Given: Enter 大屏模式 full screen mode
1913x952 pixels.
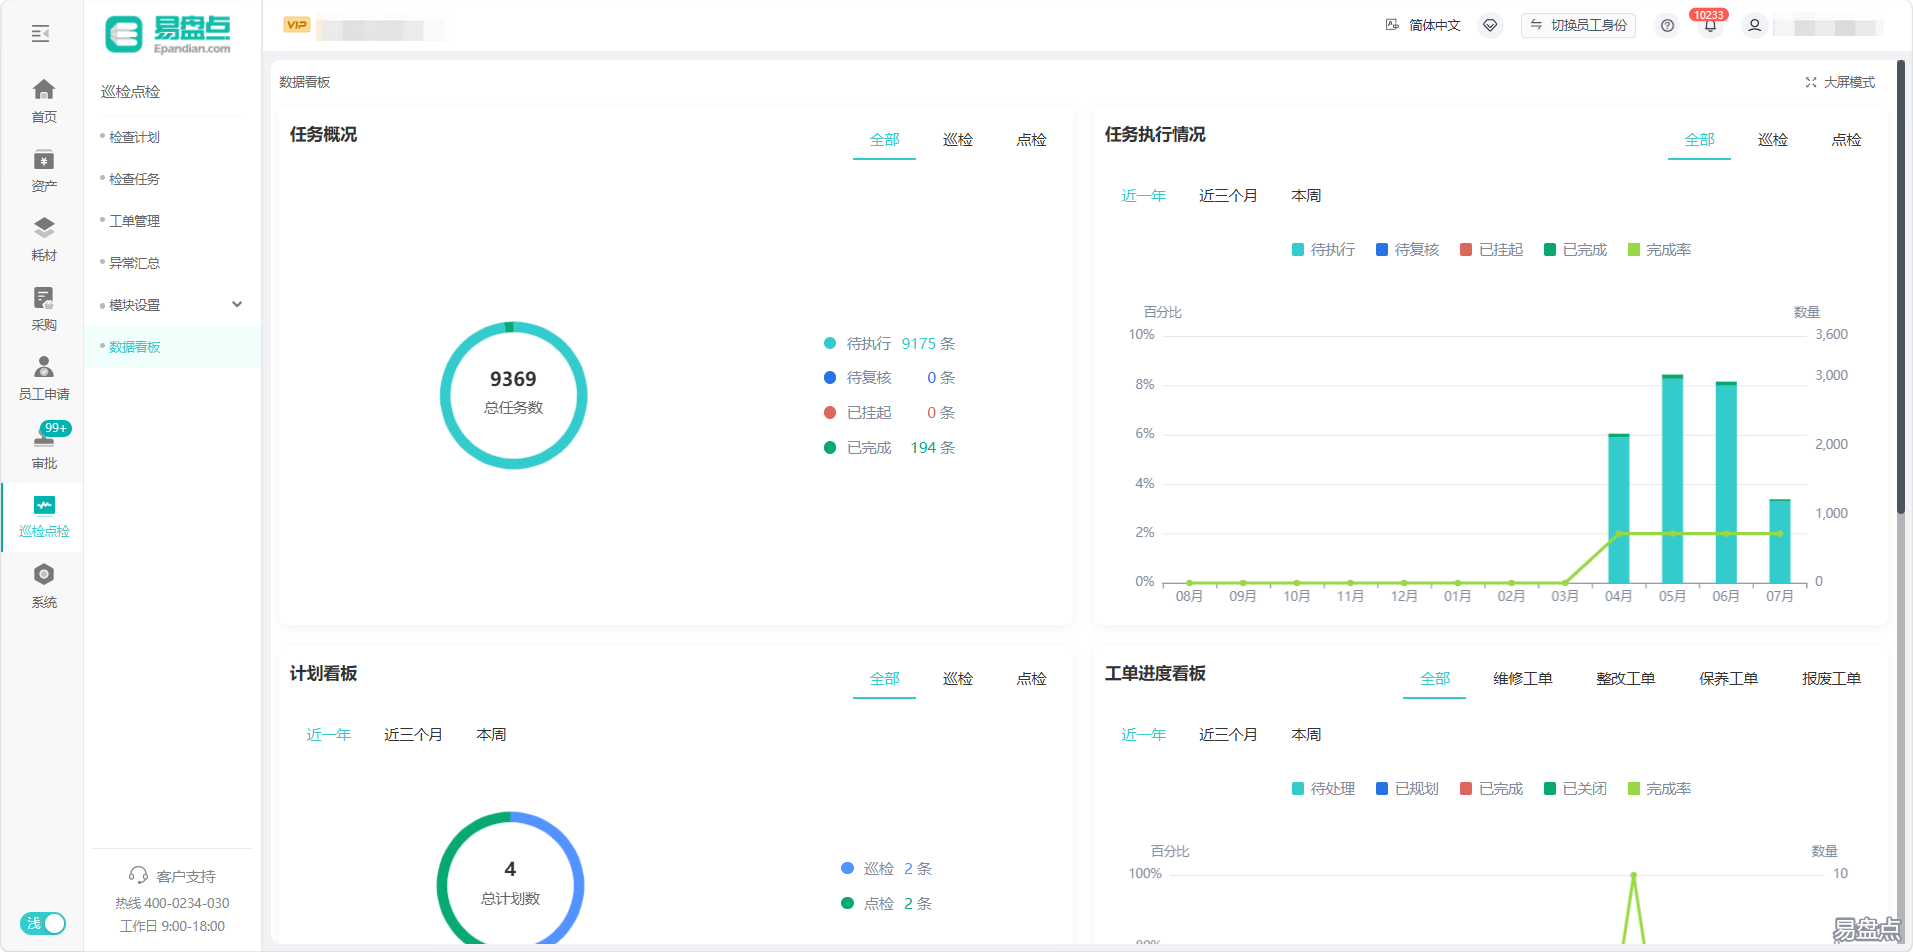Looking at the screenshot, I should click(x=1840, y=82).
